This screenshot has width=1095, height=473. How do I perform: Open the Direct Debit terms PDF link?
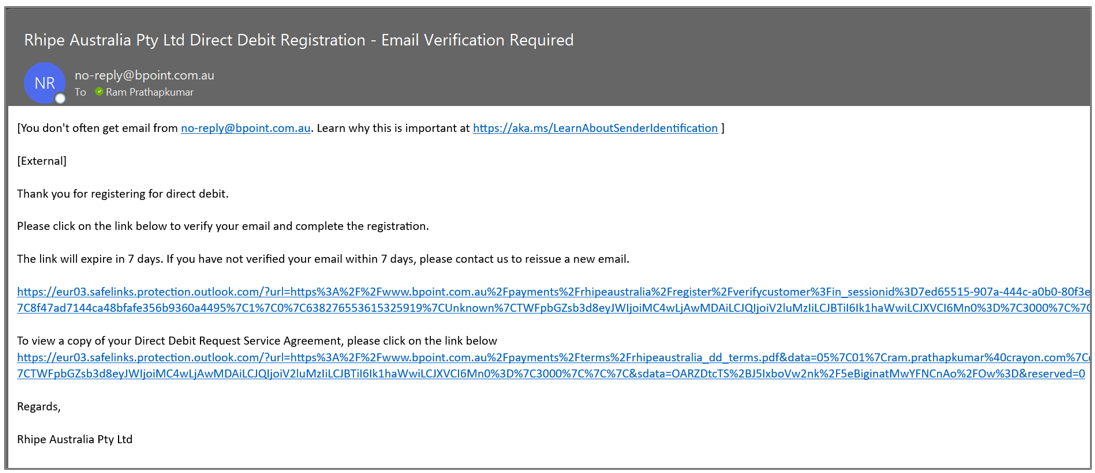point(550,357)
